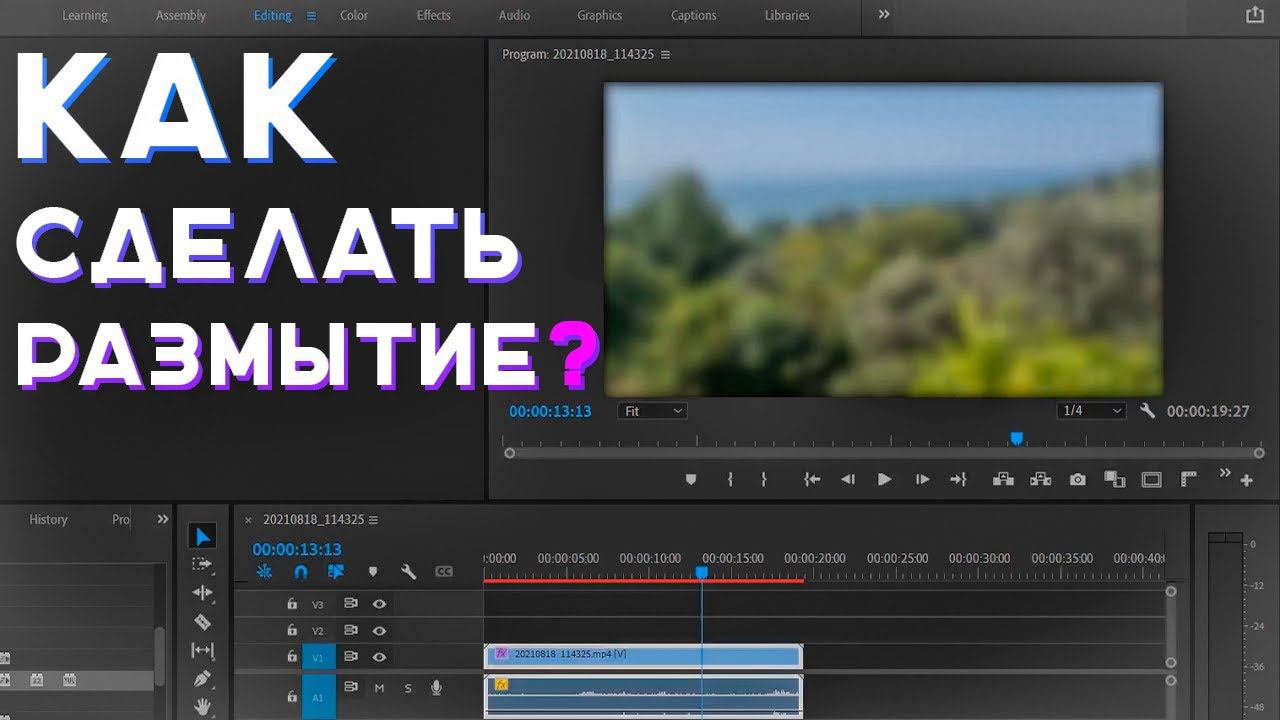
Task: Open the Editing workspace options menu
Action: click(x=311, y=16)
